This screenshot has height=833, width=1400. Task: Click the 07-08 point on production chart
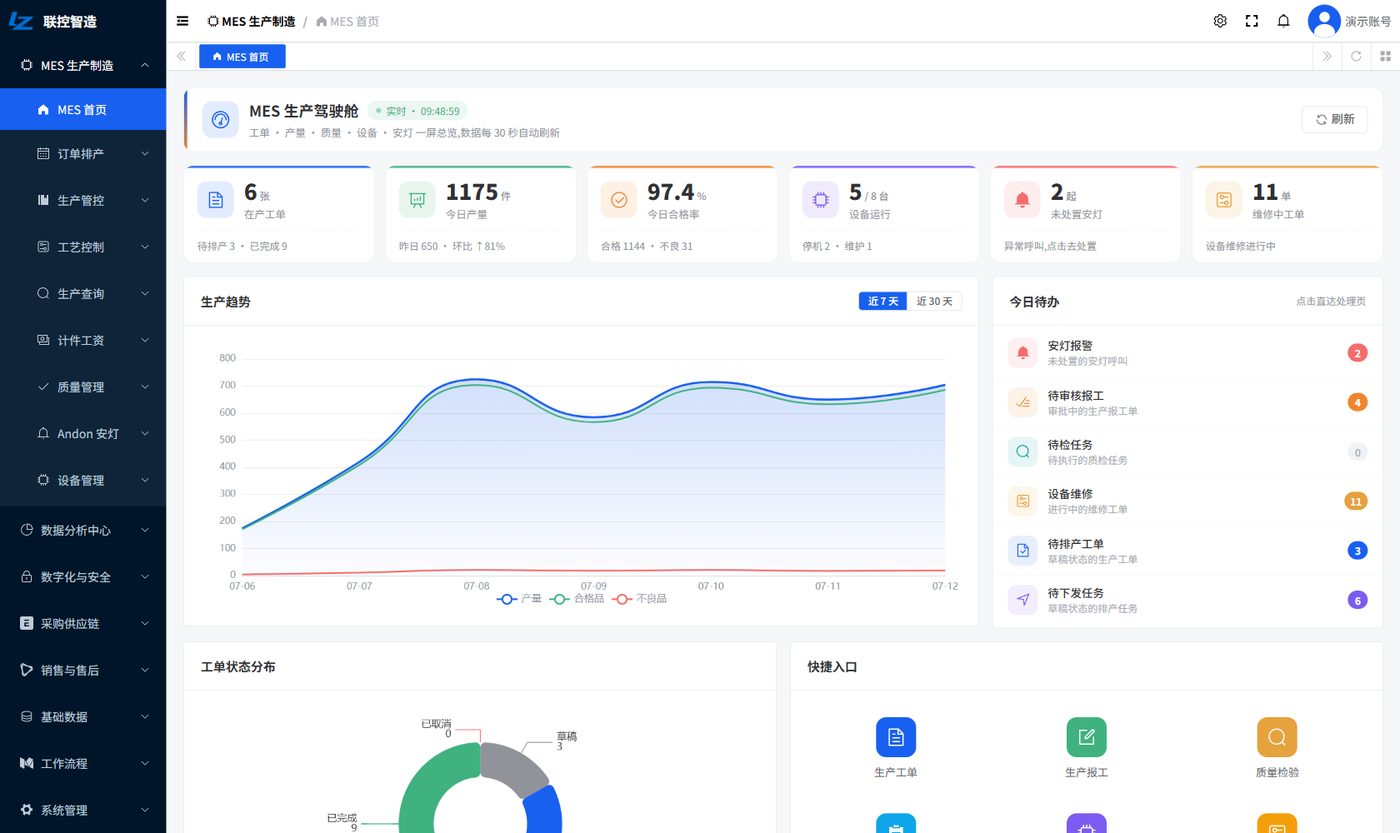tap(477, 379)
